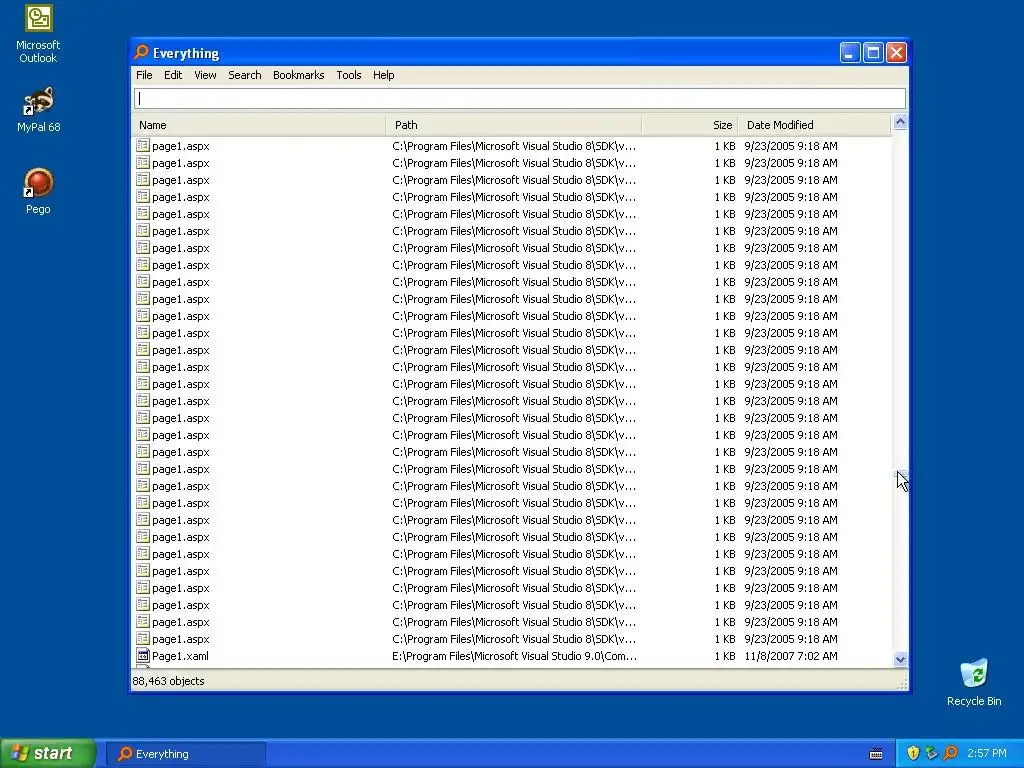The width and height of the screenshot is (1024, 768).
Task: Click the Everything taskbar button
Action: click(185, 754)
